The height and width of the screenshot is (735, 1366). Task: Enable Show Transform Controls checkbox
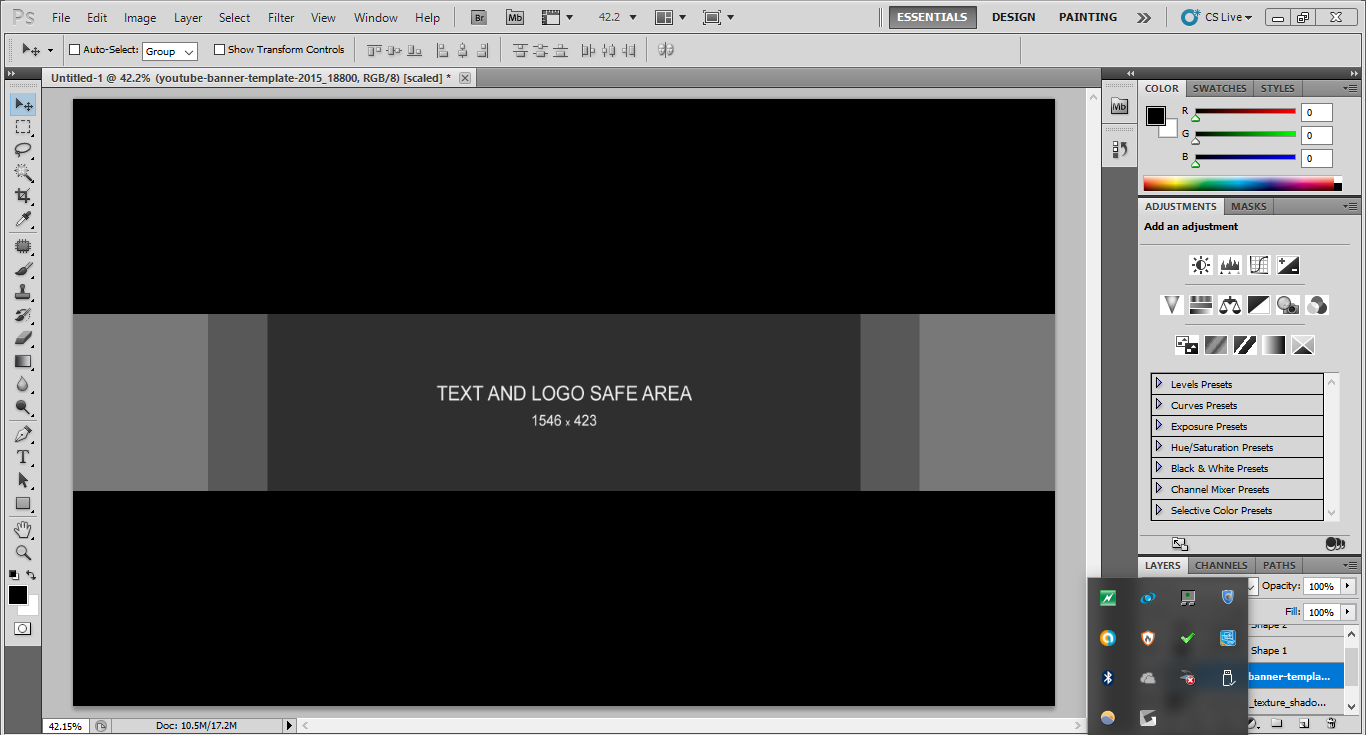pos(219,49)
